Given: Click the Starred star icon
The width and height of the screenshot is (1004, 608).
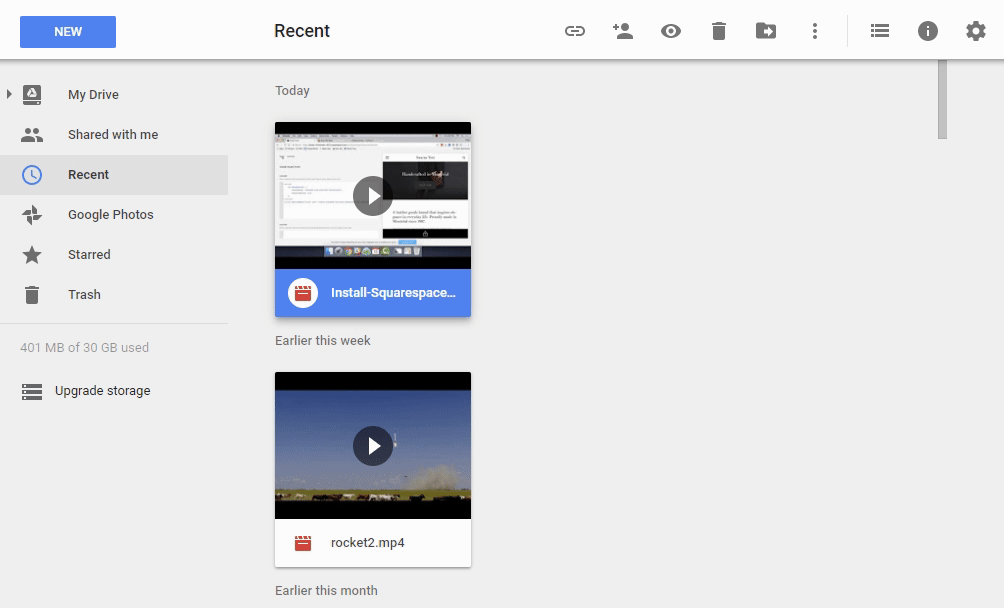Looking at the screenshot, I should tap(32, 255).
